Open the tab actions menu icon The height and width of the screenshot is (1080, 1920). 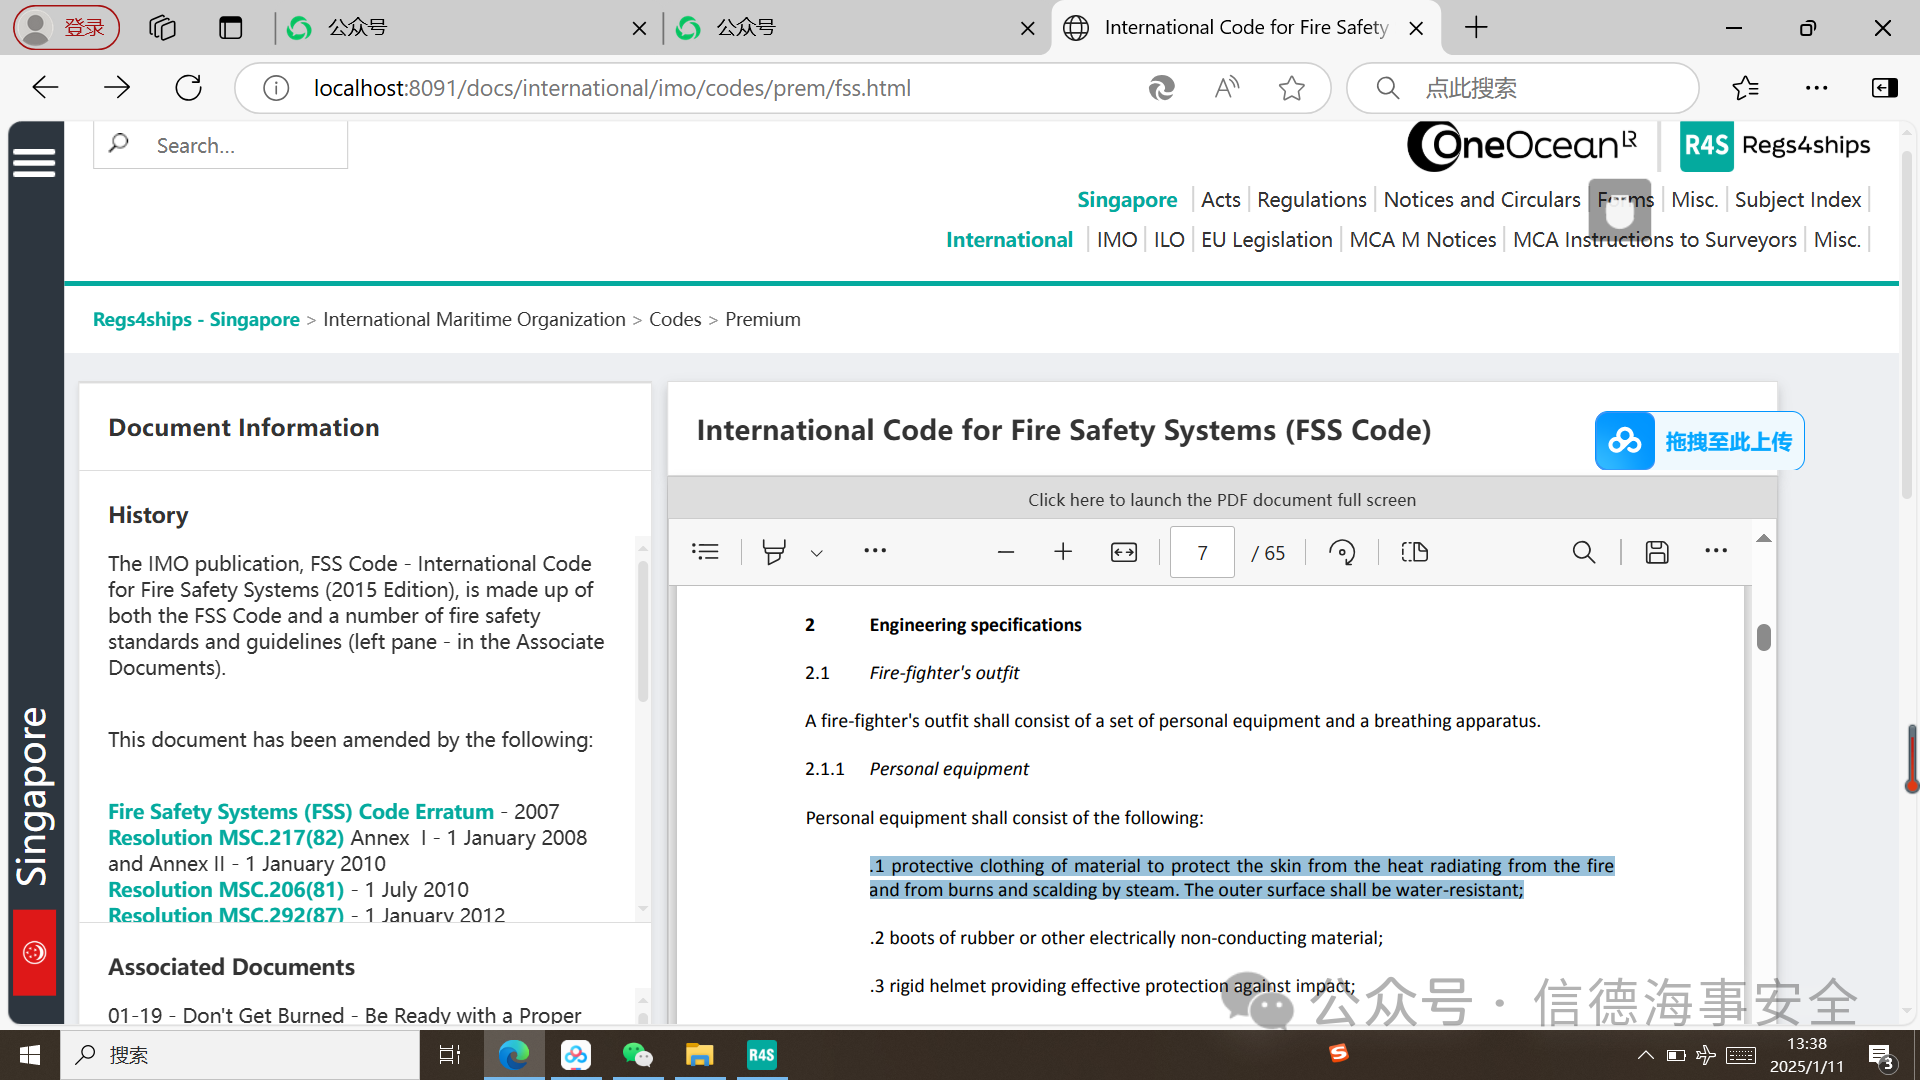tap(231, 27)
